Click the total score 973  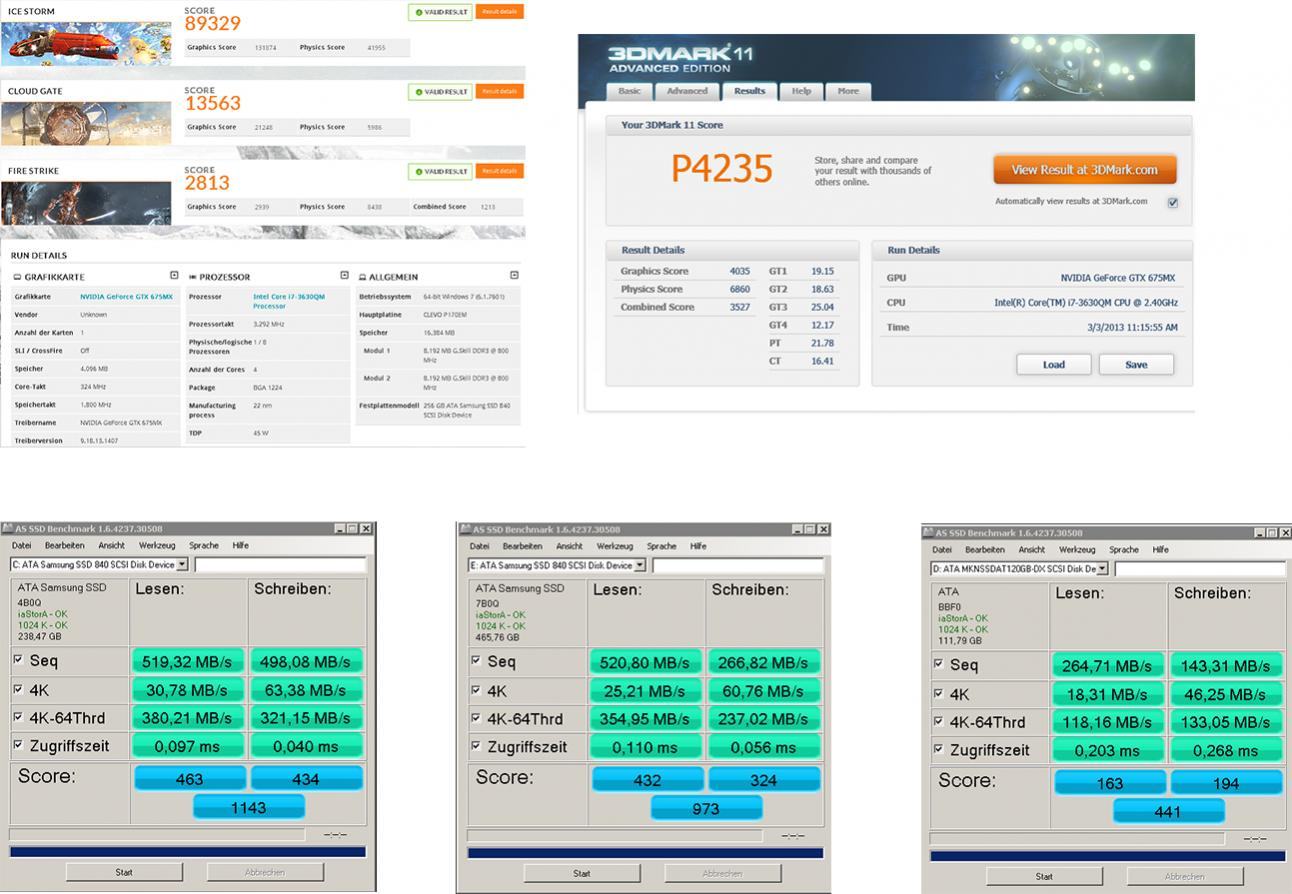click(x=706, y=808)
